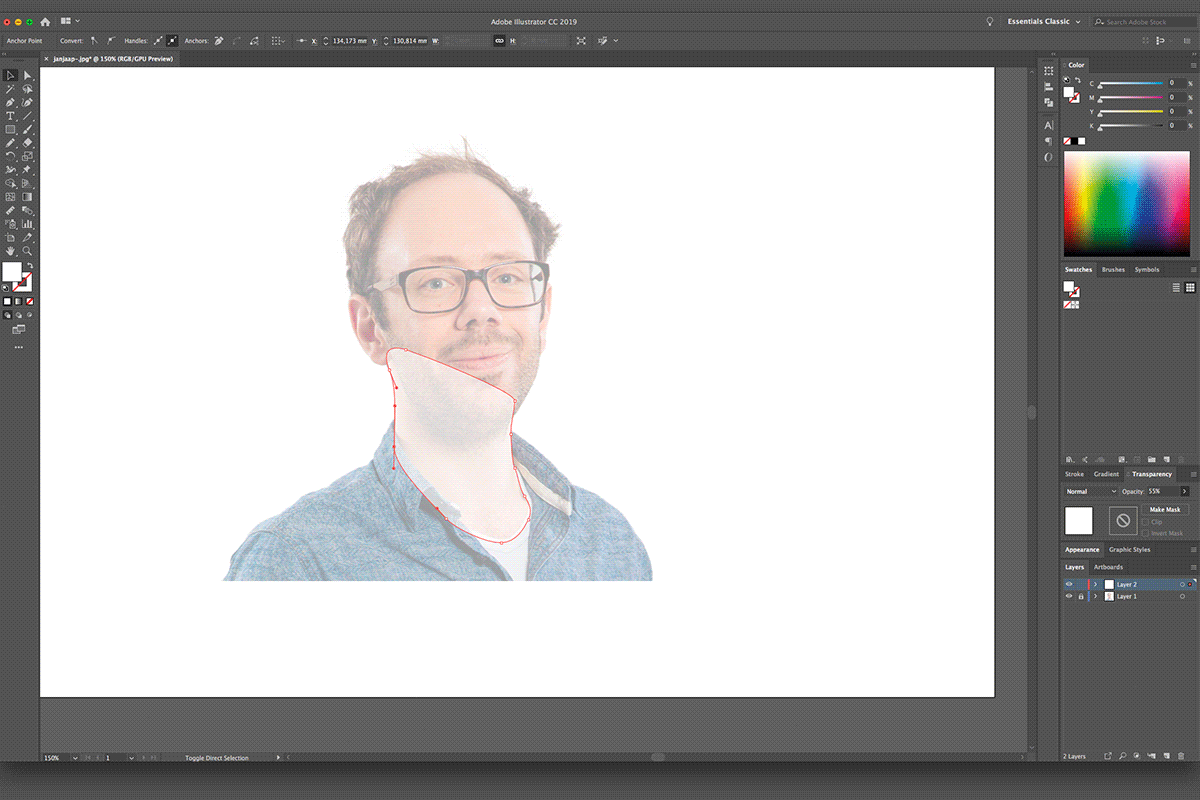
Task: Select the Rotate tool
Action: coord(10,156)
